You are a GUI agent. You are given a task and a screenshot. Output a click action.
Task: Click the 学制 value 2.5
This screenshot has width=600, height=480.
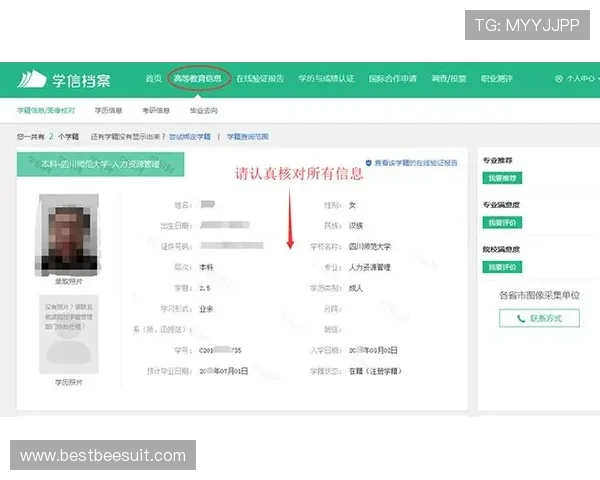click(205, 288)
